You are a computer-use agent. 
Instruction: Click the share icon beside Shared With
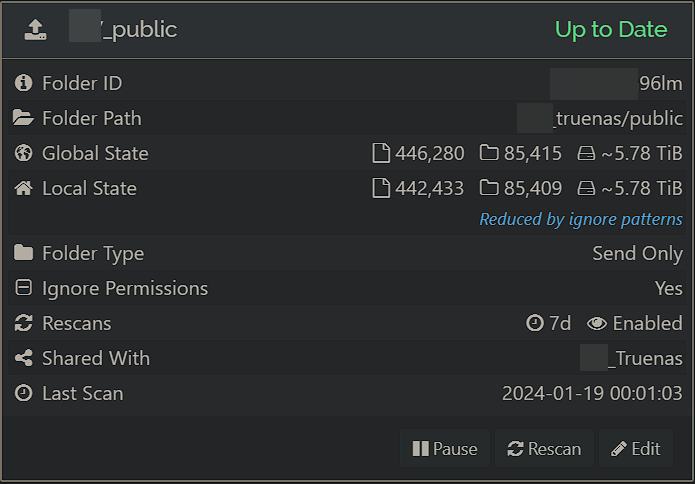[23, 358]
